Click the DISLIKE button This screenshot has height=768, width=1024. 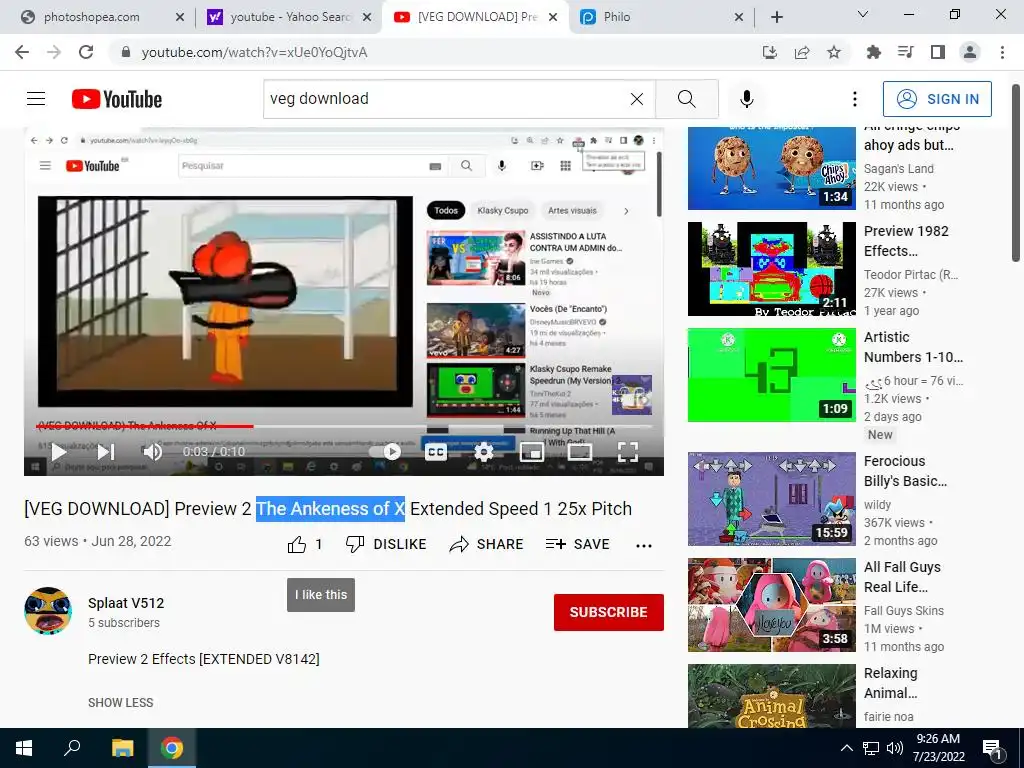[386, 544]
